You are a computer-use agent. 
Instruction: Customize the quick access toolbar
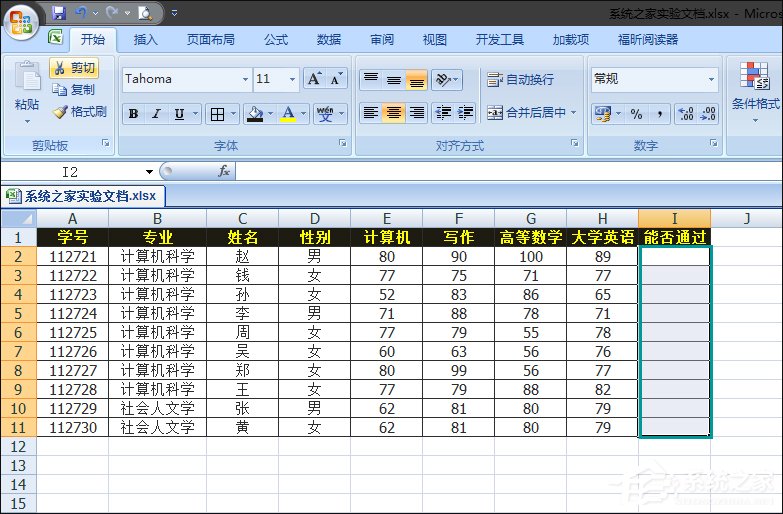(174, 13)
